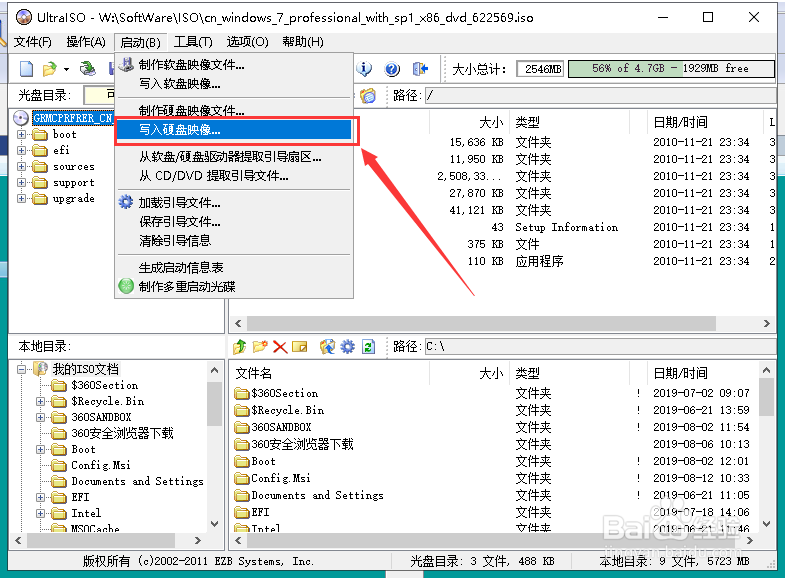This screenshot has height=580, width=786.
Task: Open the dropdown arrow beside Open icon
Action: point(66,69)
